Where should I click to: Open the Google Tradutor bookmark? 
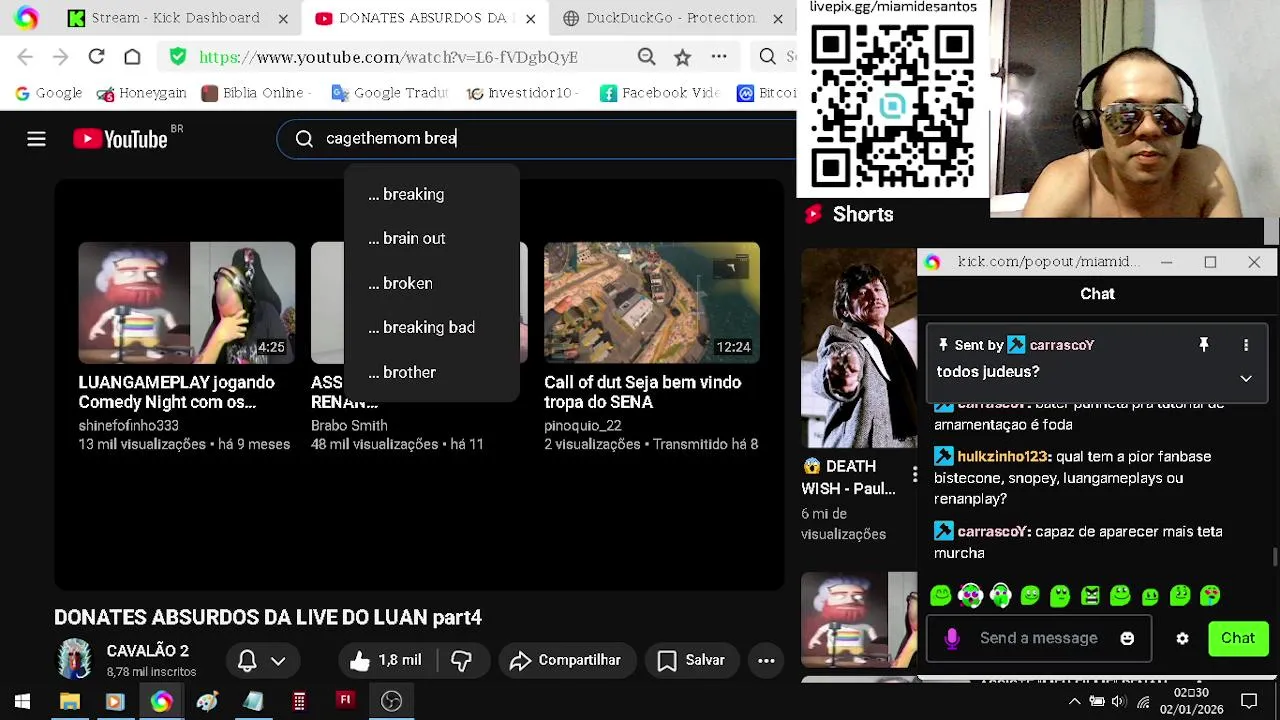(389, 93)
